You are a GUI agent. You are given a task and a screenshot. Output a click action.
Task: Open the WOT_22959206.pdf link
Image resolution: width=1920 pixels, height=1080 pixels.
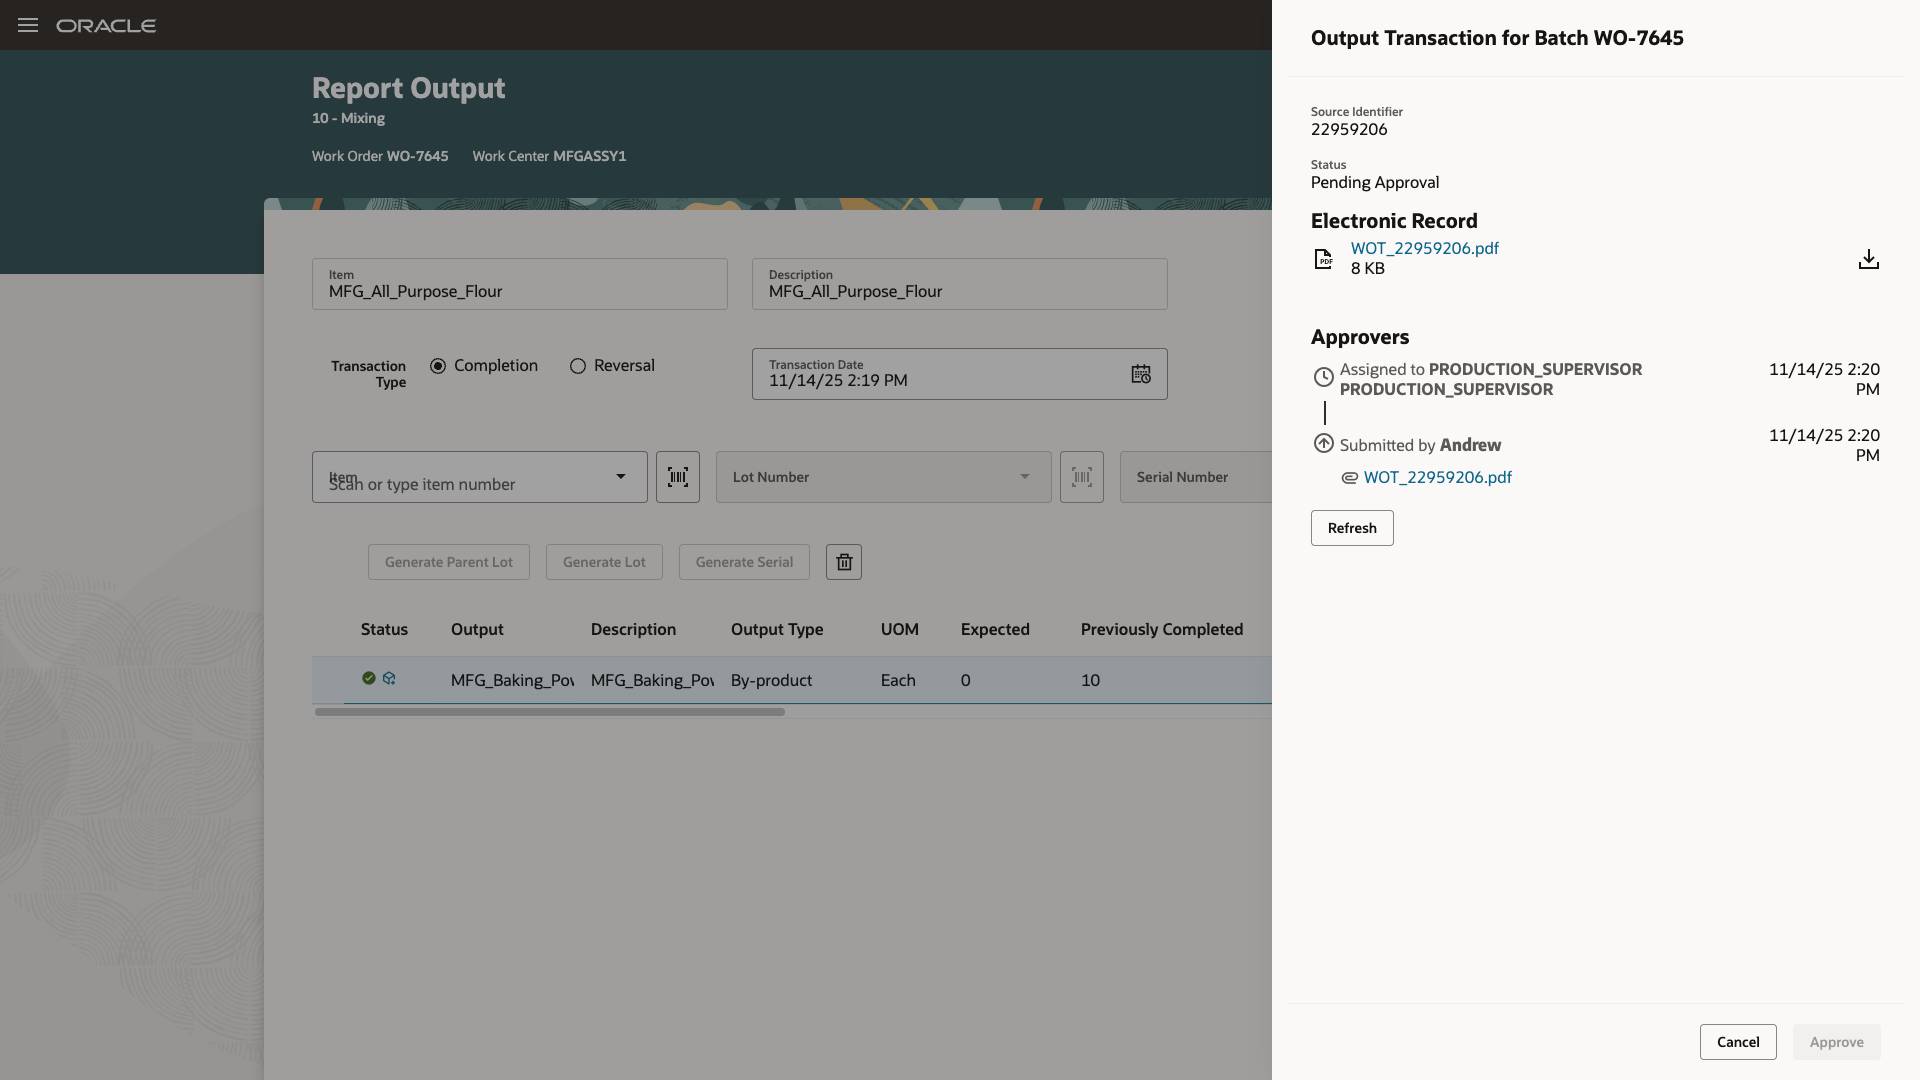tap(1424, 248)
